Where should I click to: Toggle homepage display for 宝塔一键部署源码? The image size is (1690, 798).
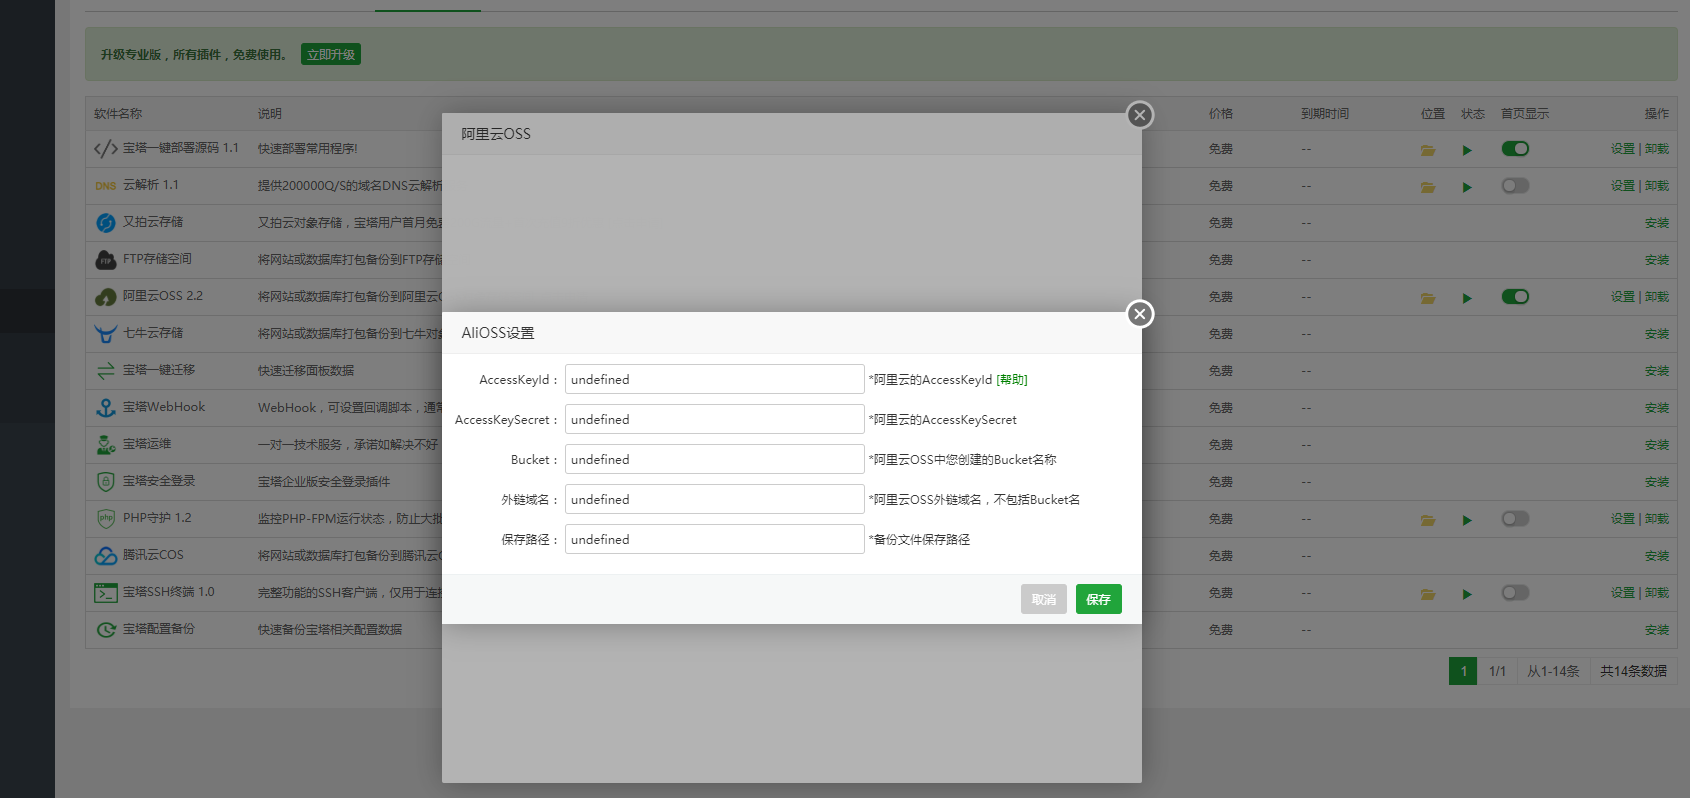(1515, 149)
